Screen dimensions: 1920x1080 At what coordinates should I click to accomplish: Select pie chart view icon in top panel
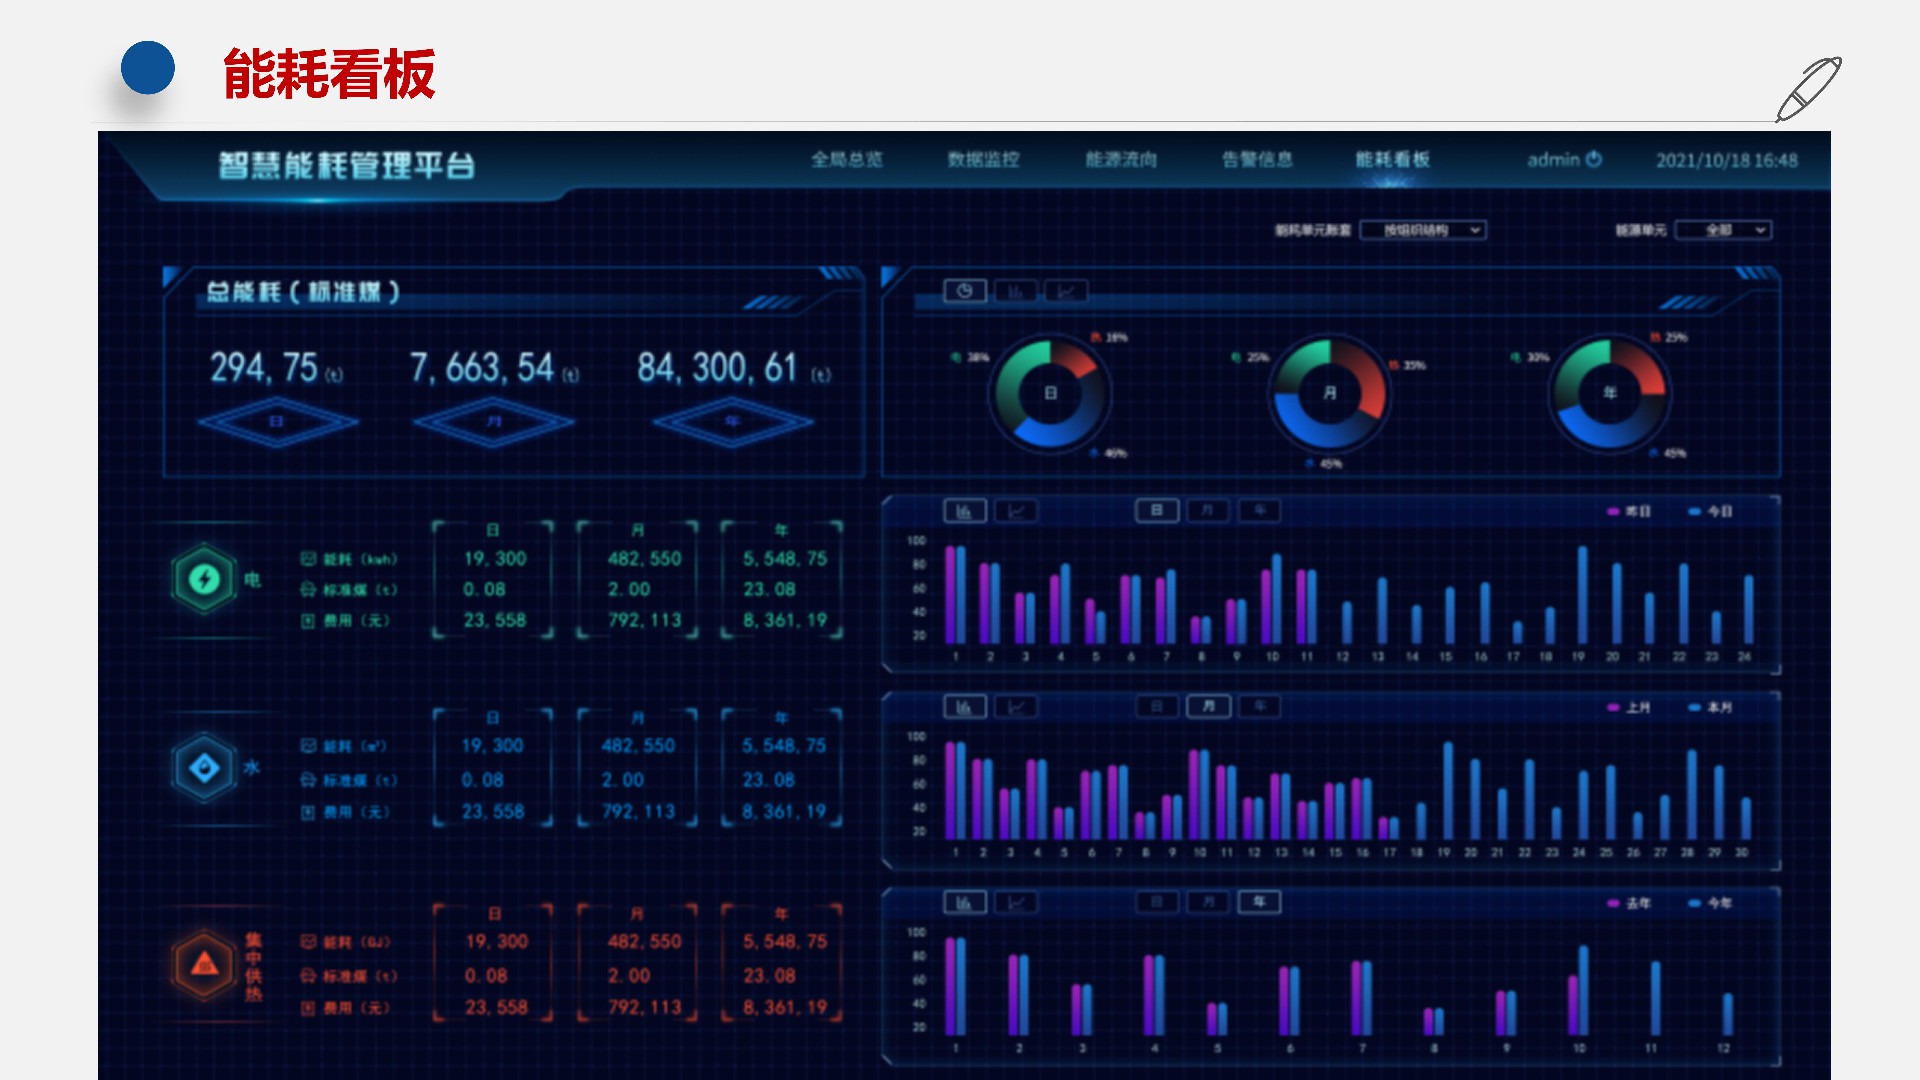(x=965, y=291)
